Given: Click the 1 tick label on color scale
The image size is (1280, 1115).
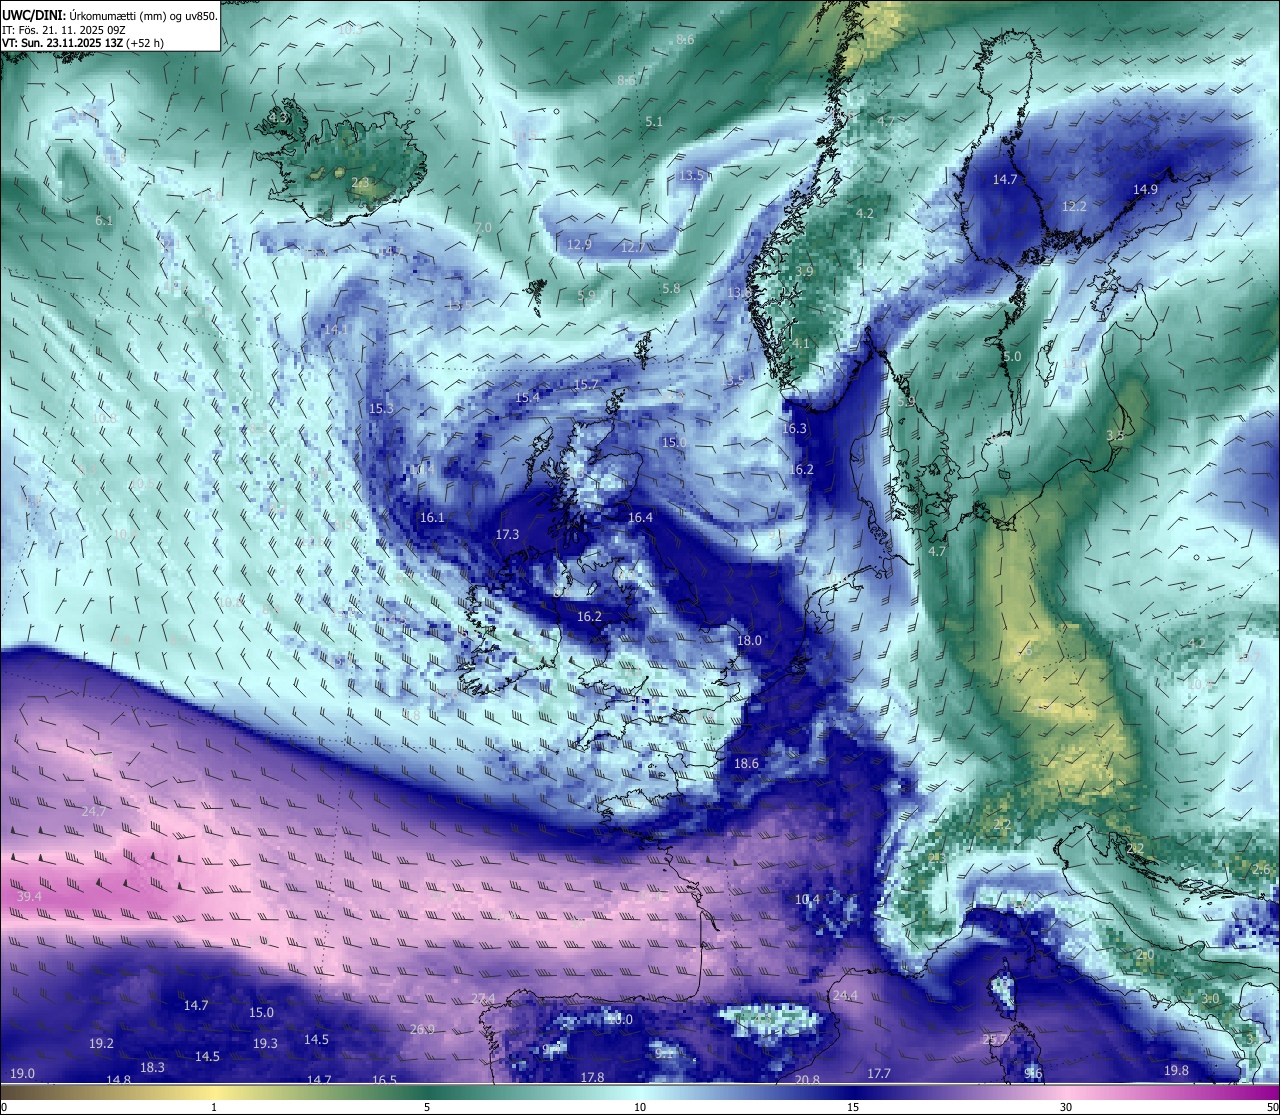Looking at the screenshot, I should (214, 1107).
